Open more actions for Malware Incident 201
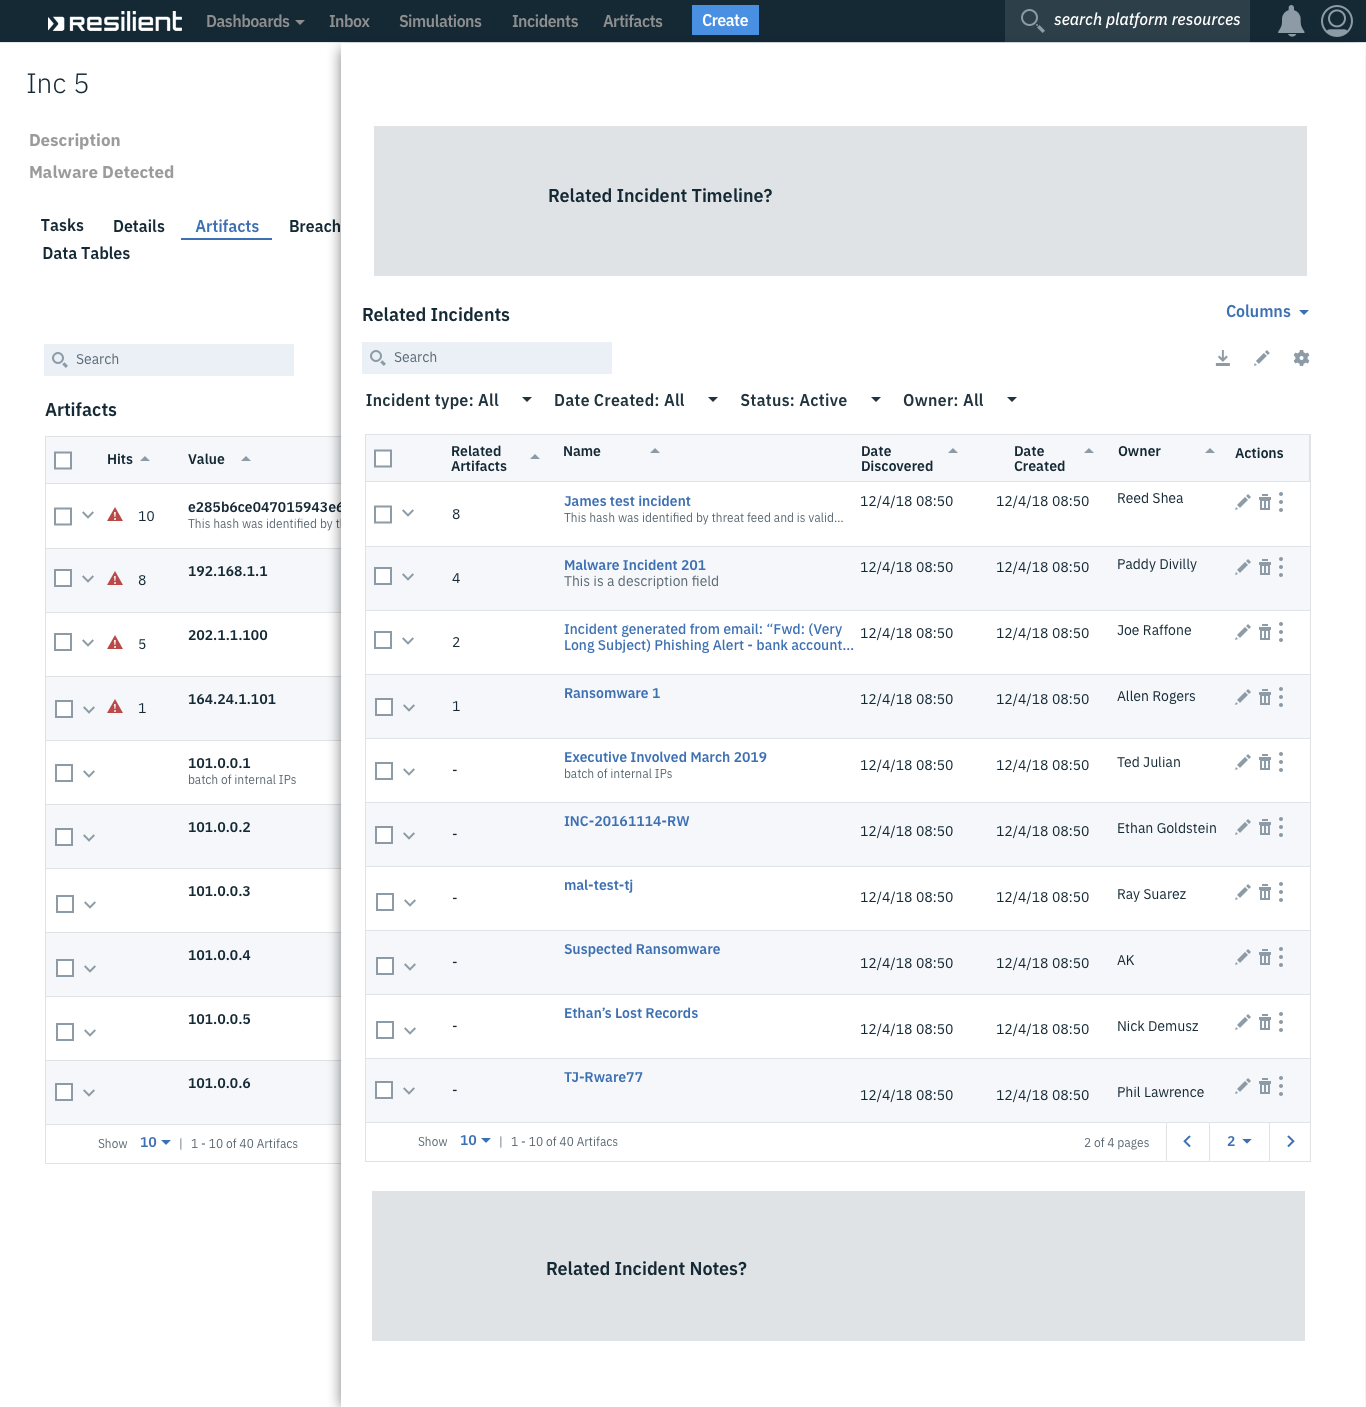 pos(1281,567)
